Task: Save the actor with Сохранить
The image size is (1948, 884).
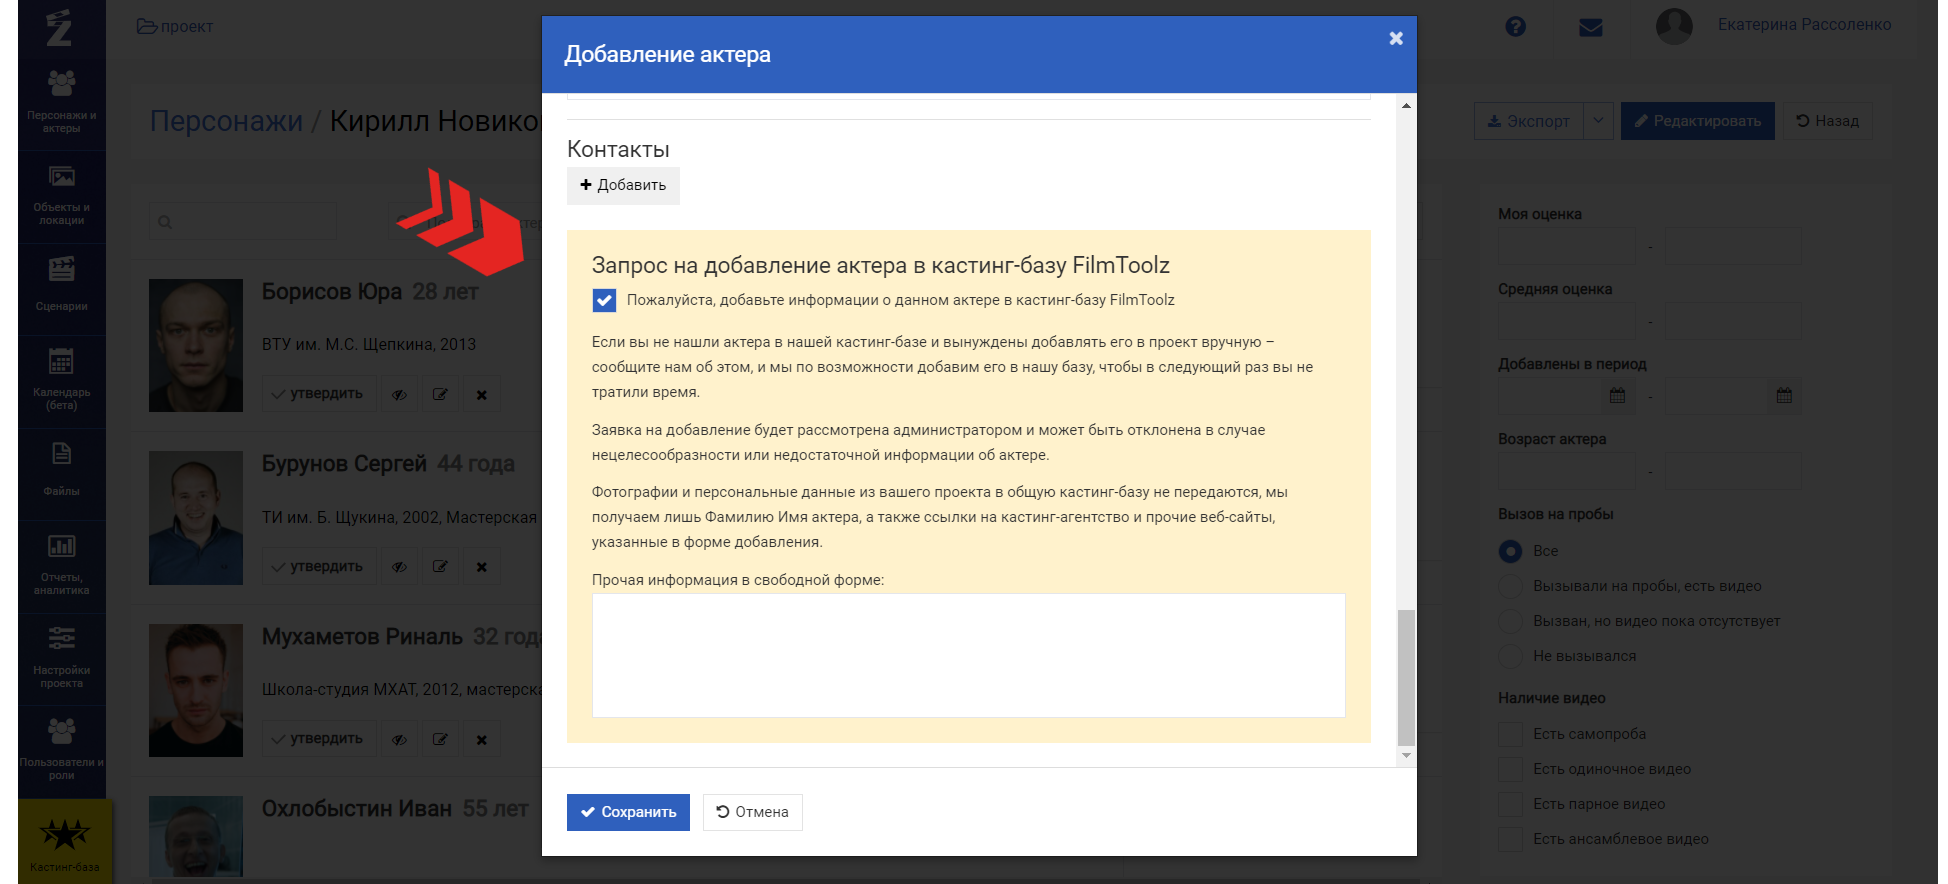Action: pos(628,812)
